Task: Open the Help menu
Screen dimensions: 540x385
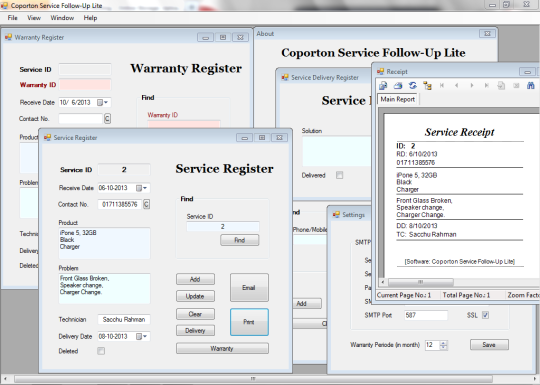Action: (90, 18)
